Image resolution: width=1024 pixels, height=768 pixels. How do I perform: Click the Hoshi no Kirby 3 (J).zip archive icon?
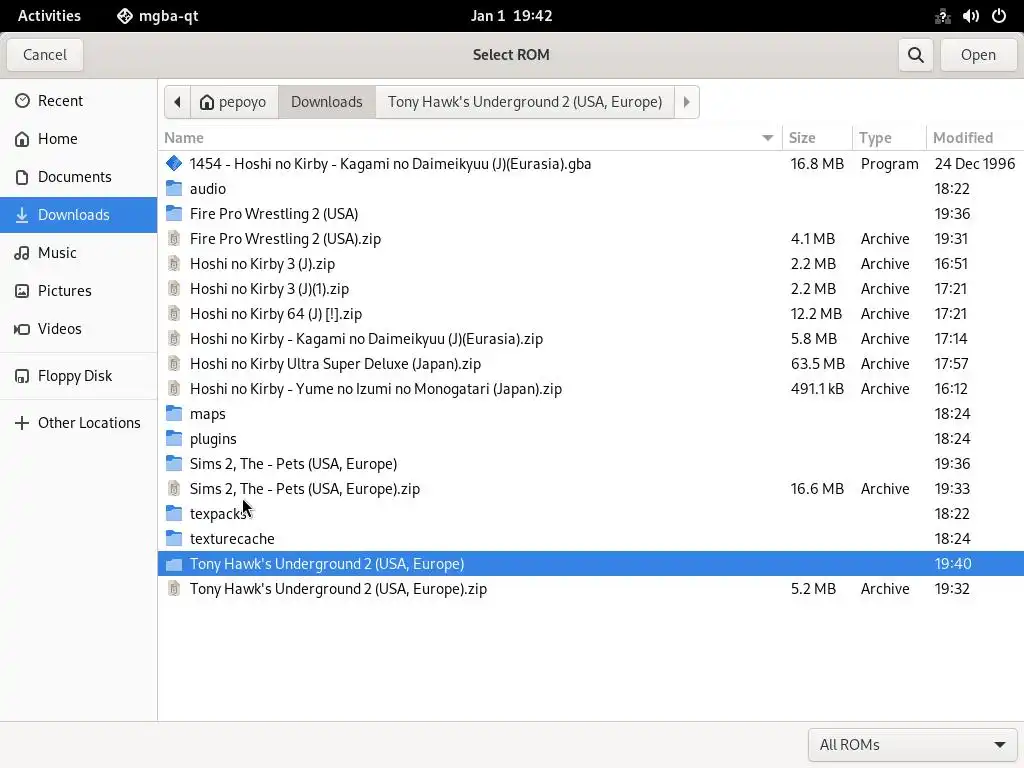pyautogui.click(x=174, y=264)
